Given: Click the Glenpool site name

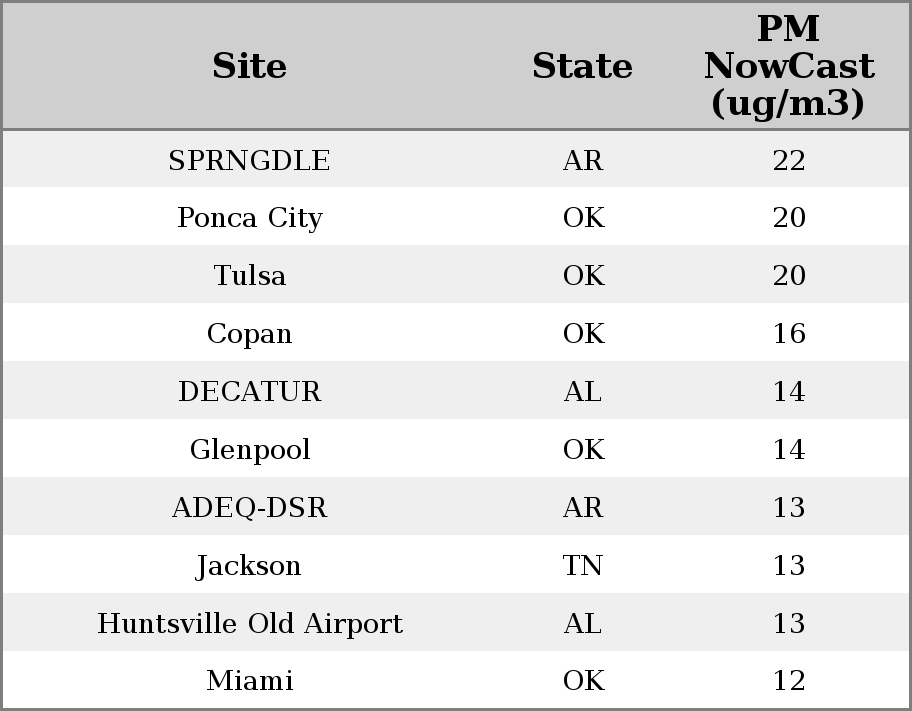Looking at the screenshot, I should 249,450.
